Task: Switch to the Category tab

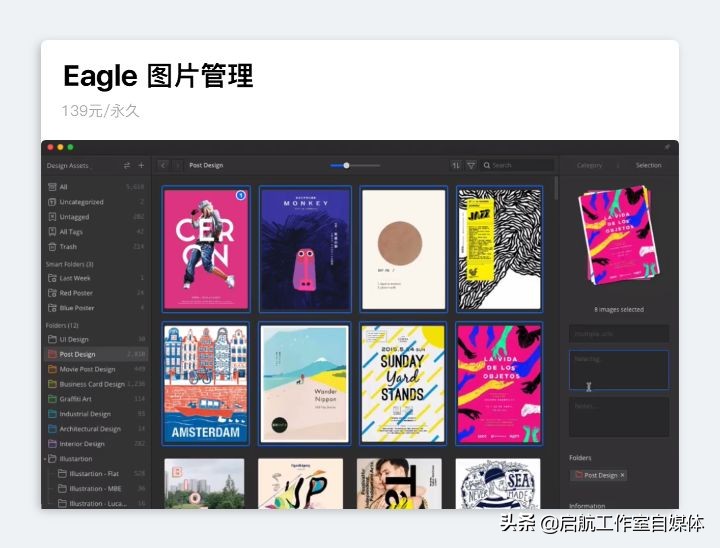Action: coord(589,165)
